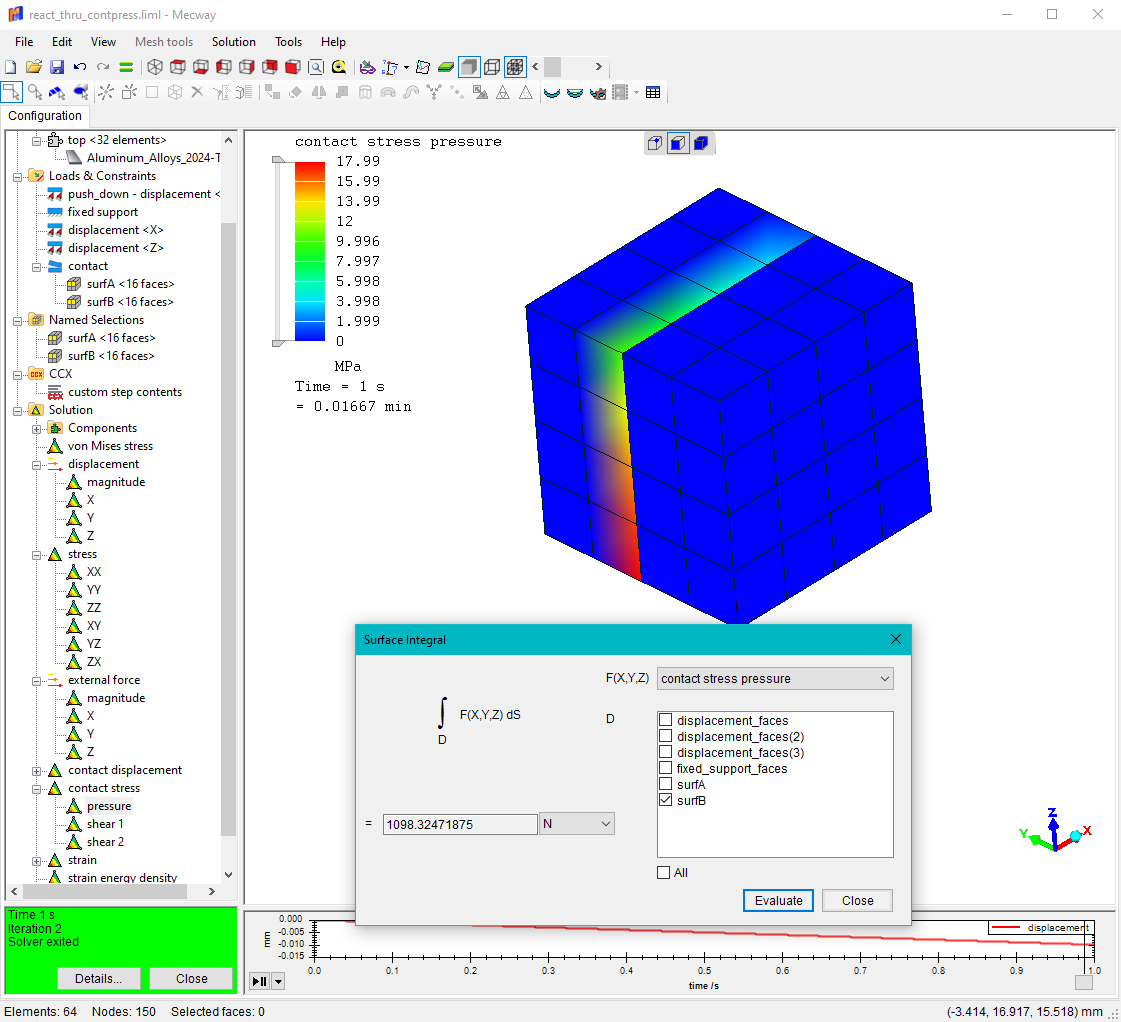Open the File menu

[x=24, y=42]
